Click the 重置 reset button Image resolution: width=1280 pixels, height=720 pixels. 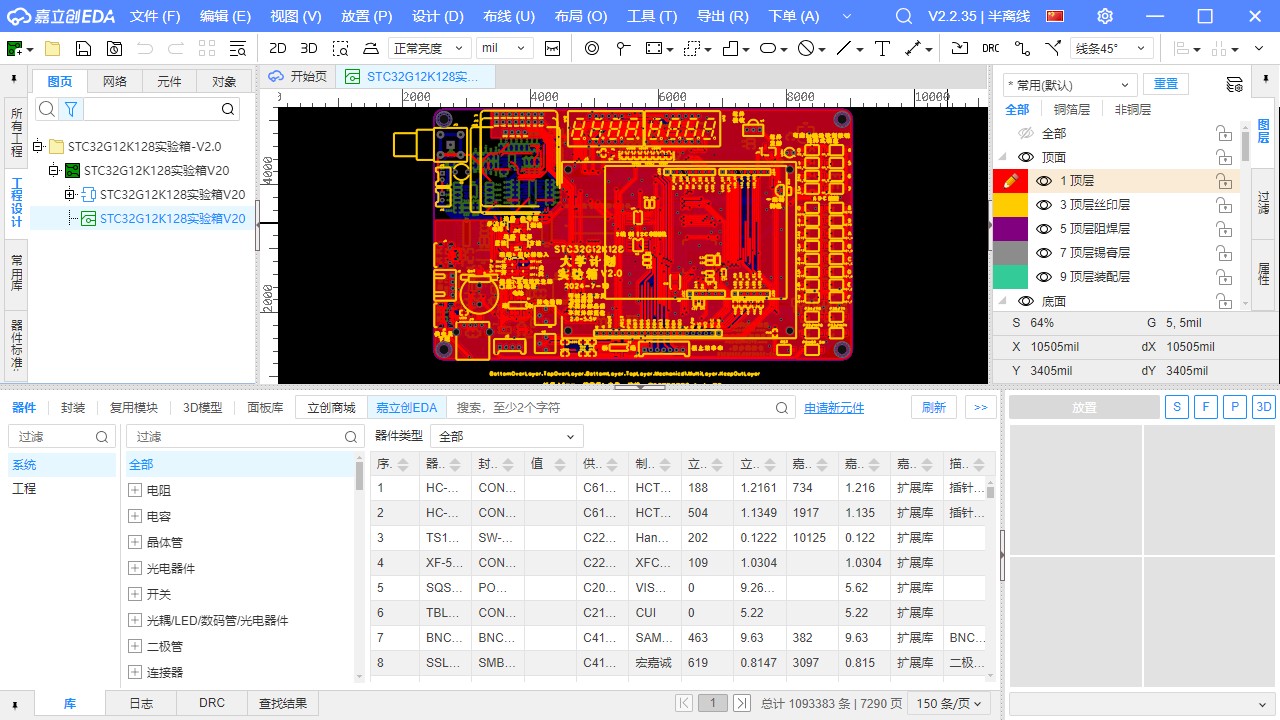[x=1166, y=84]
